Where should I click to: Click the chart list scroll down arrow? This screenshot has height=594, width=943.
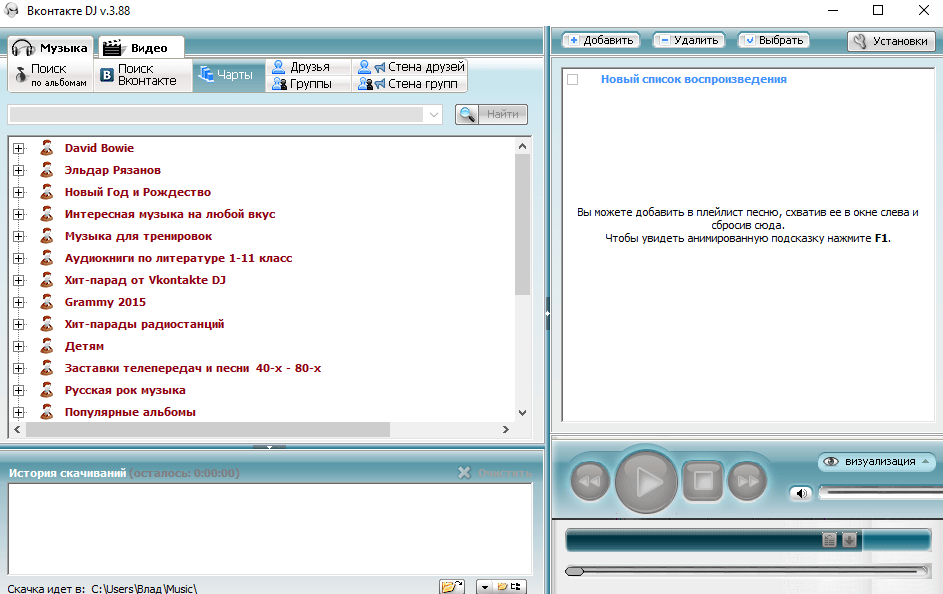pyautogui.click(x=522, y=412)
